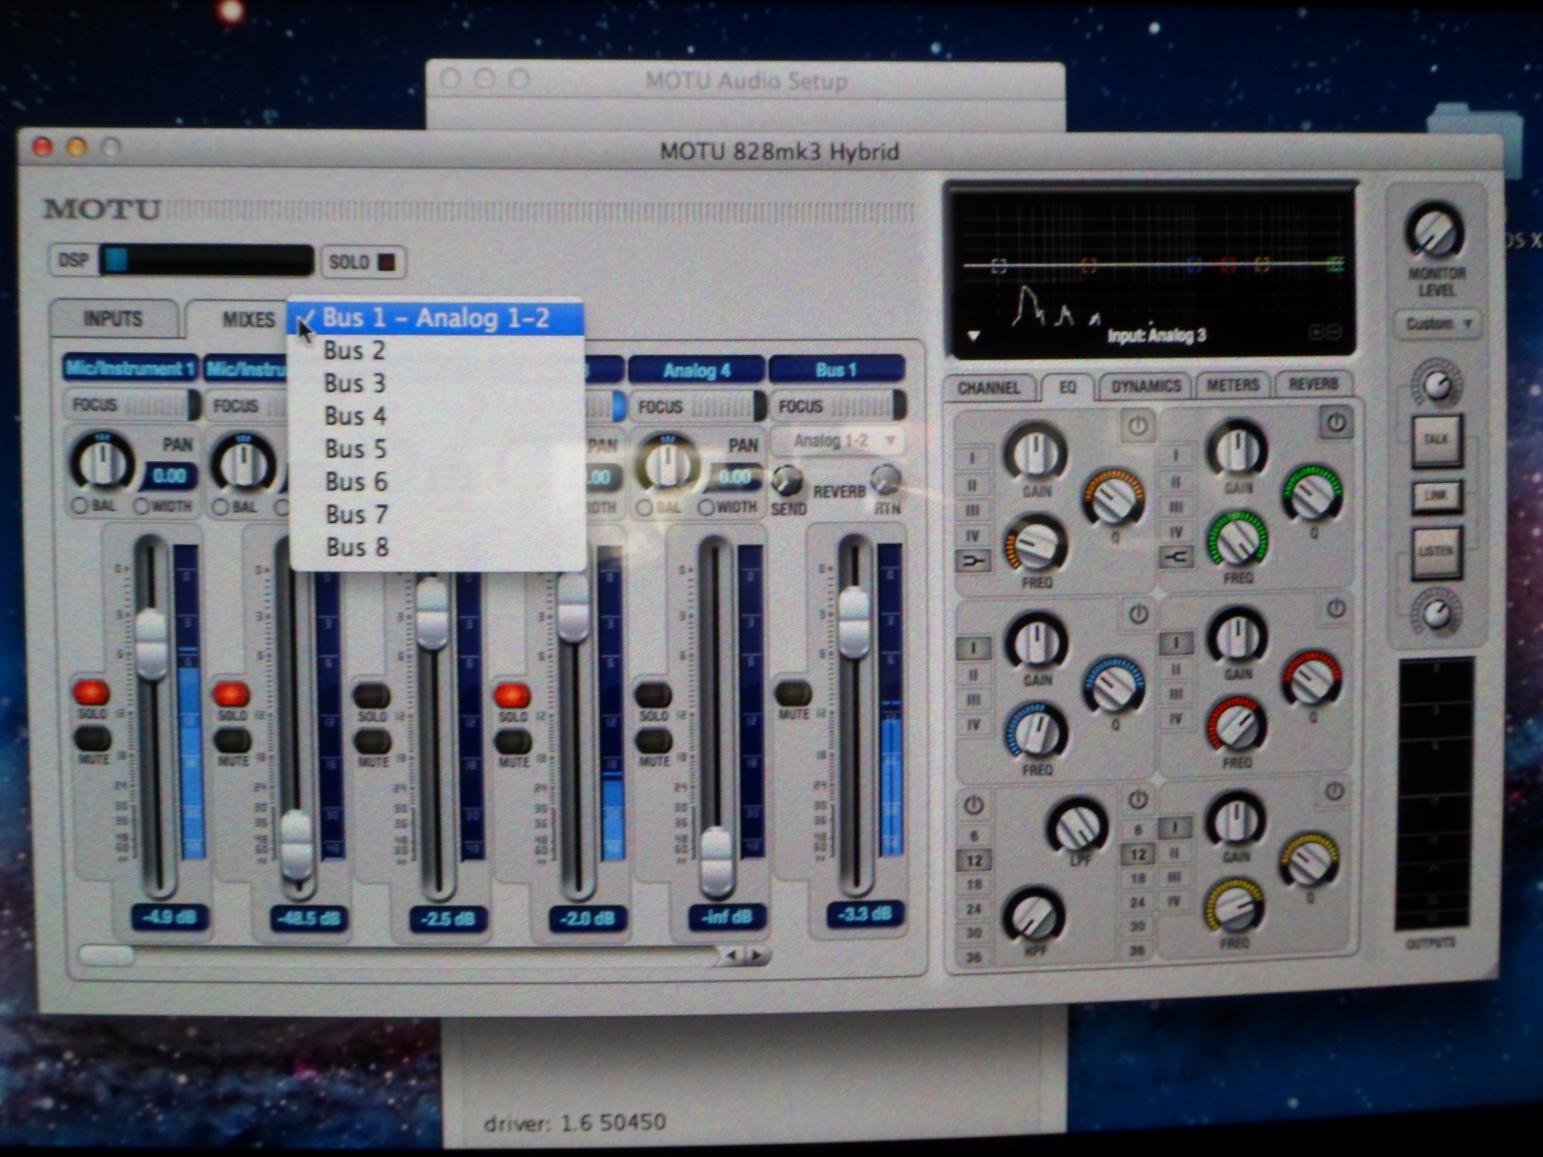Click the LPF knob

coord(1075,826)
